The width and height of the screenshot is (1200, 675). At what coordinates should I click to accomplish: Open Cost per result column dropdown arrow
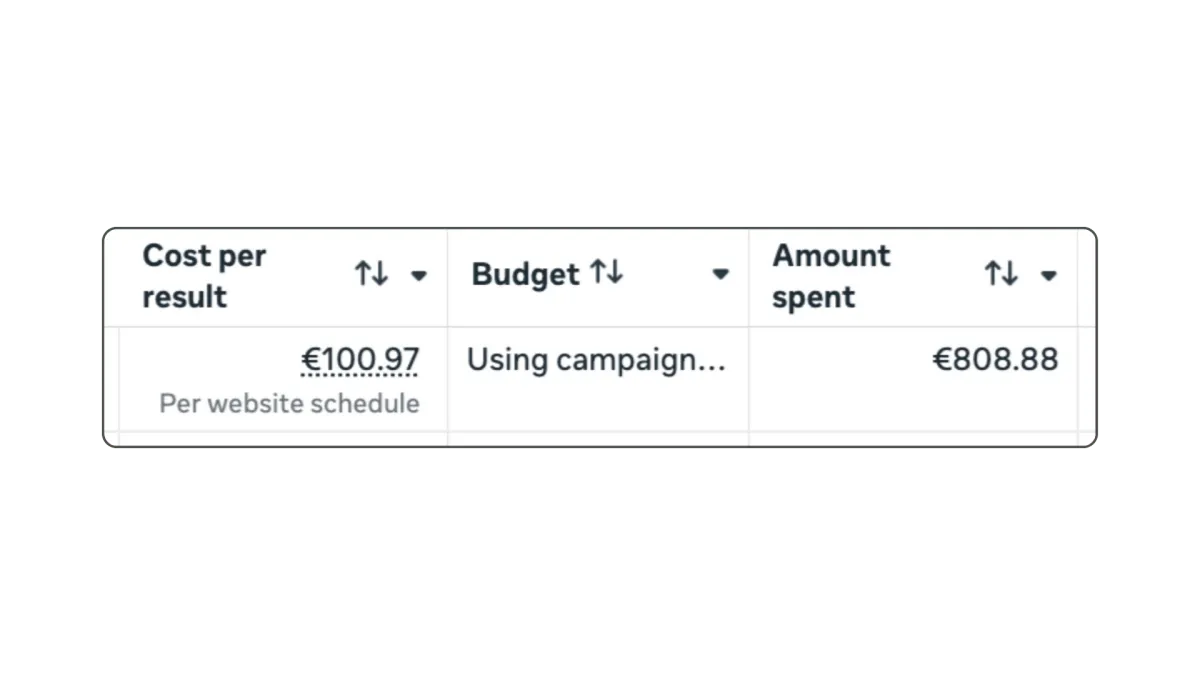pos(419,275)
